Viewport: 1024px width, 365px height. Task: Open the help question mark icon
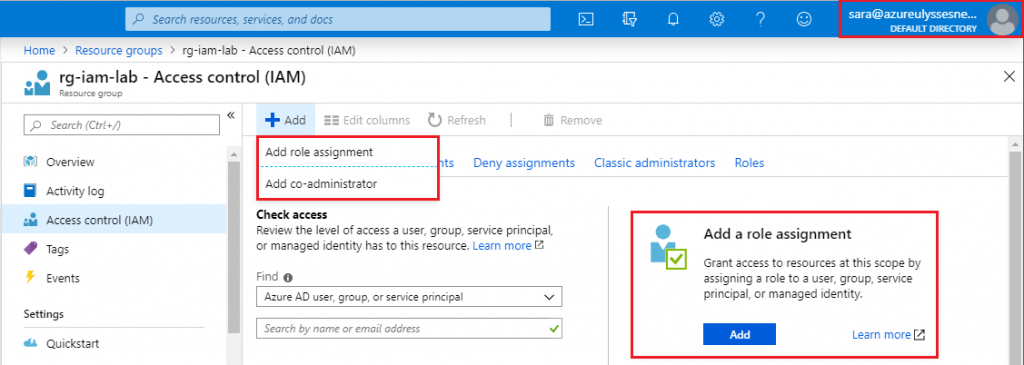pos(760,20)
